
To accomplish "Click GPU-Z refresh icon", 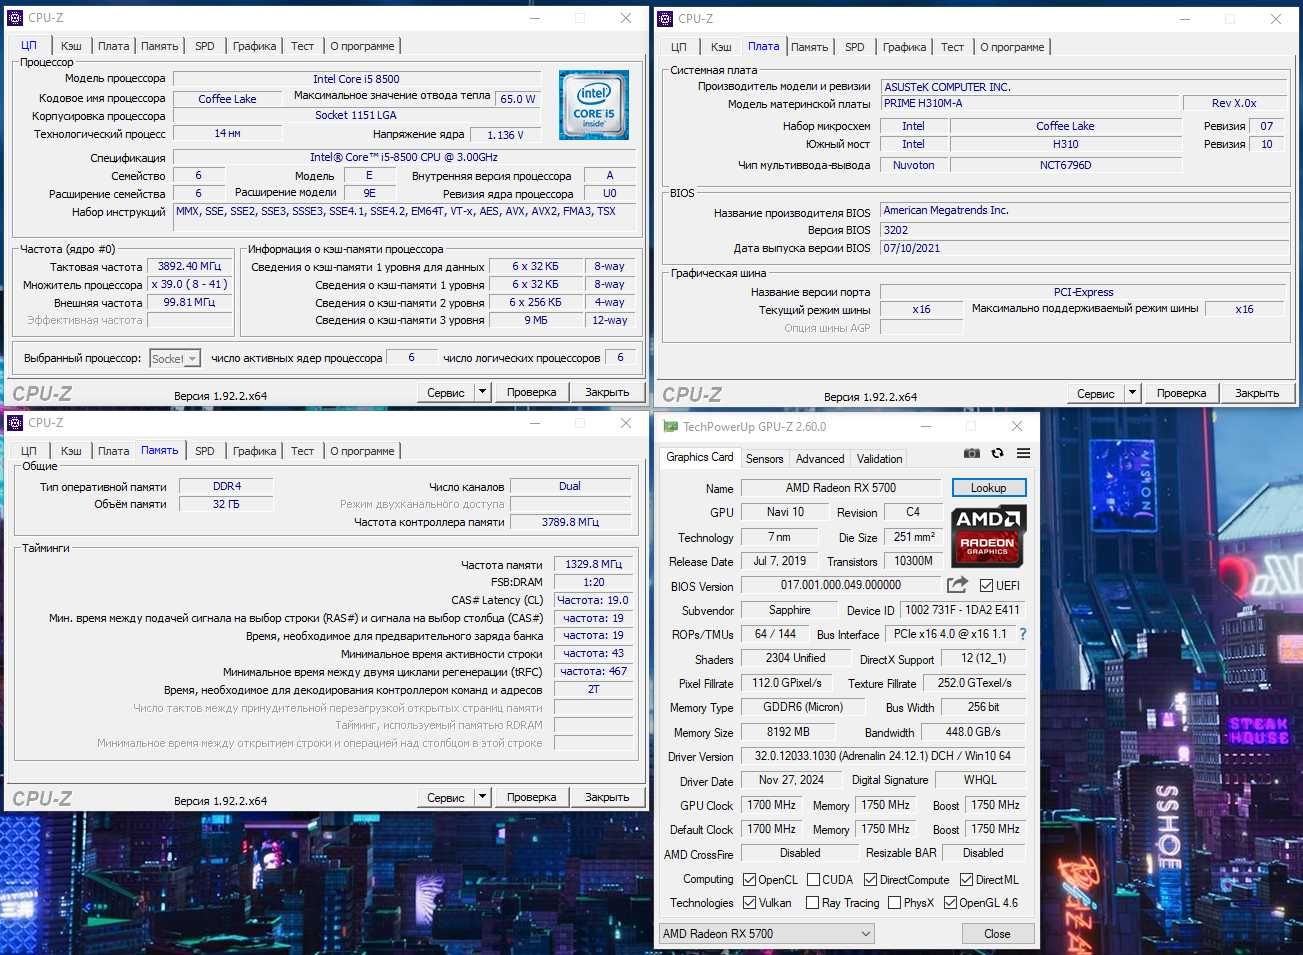I will point(997,453).
